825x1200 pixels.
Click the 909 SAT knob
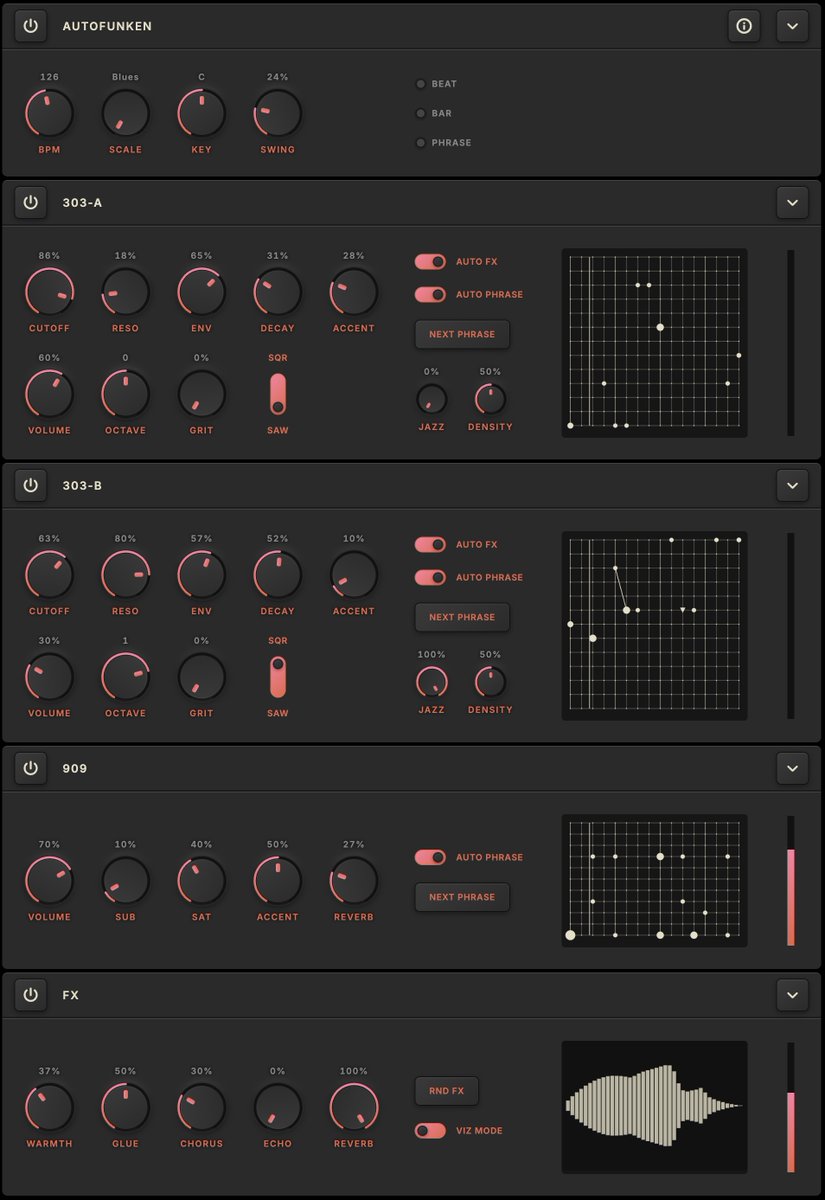coord(201,881)
